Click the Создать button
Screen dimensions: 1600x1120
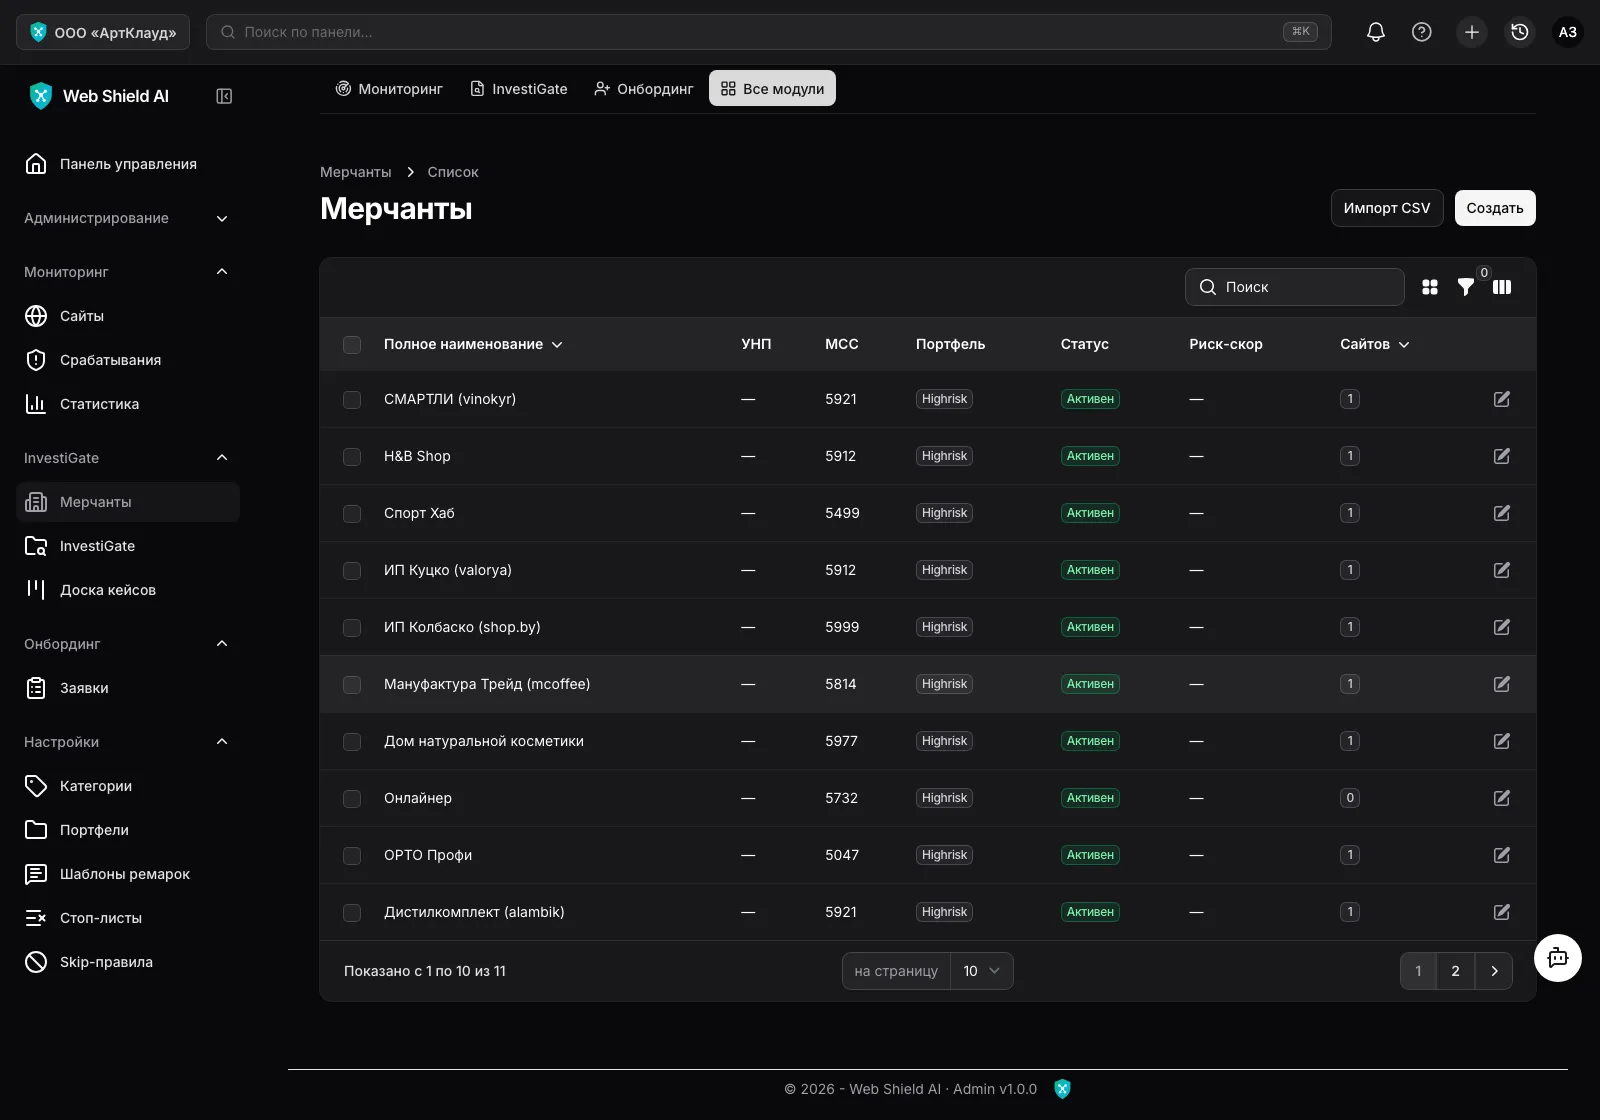coord(1495,208)
